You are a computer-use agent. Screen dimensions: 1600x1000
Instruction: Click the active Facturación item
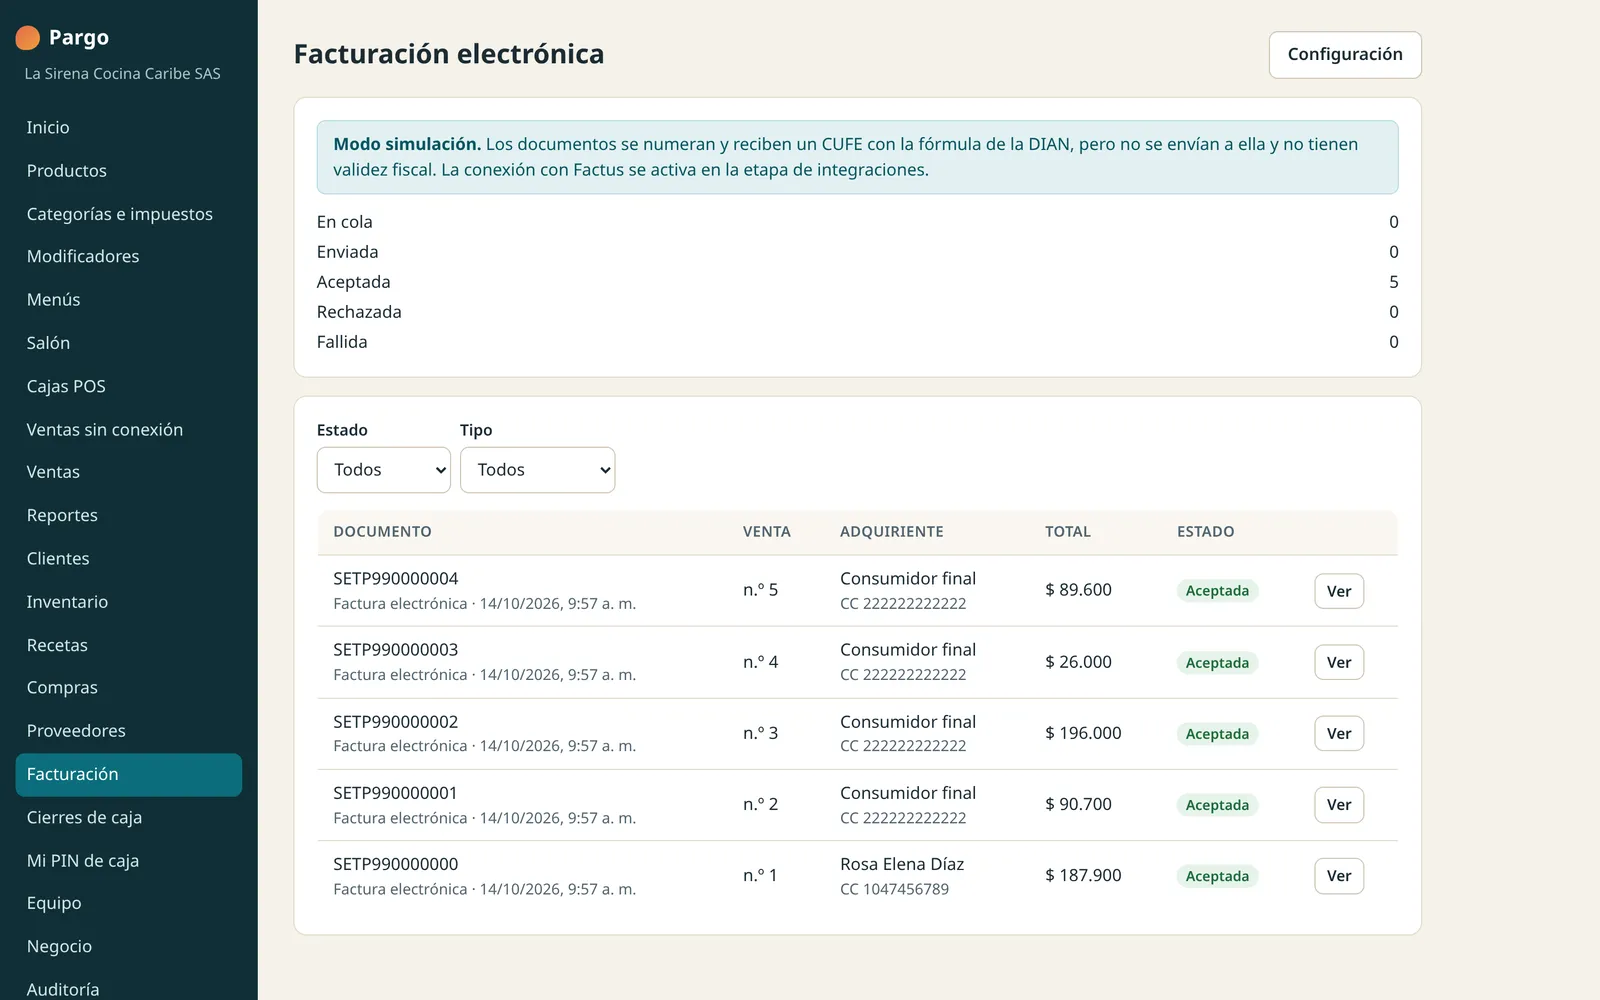click(x=129, y=775)
